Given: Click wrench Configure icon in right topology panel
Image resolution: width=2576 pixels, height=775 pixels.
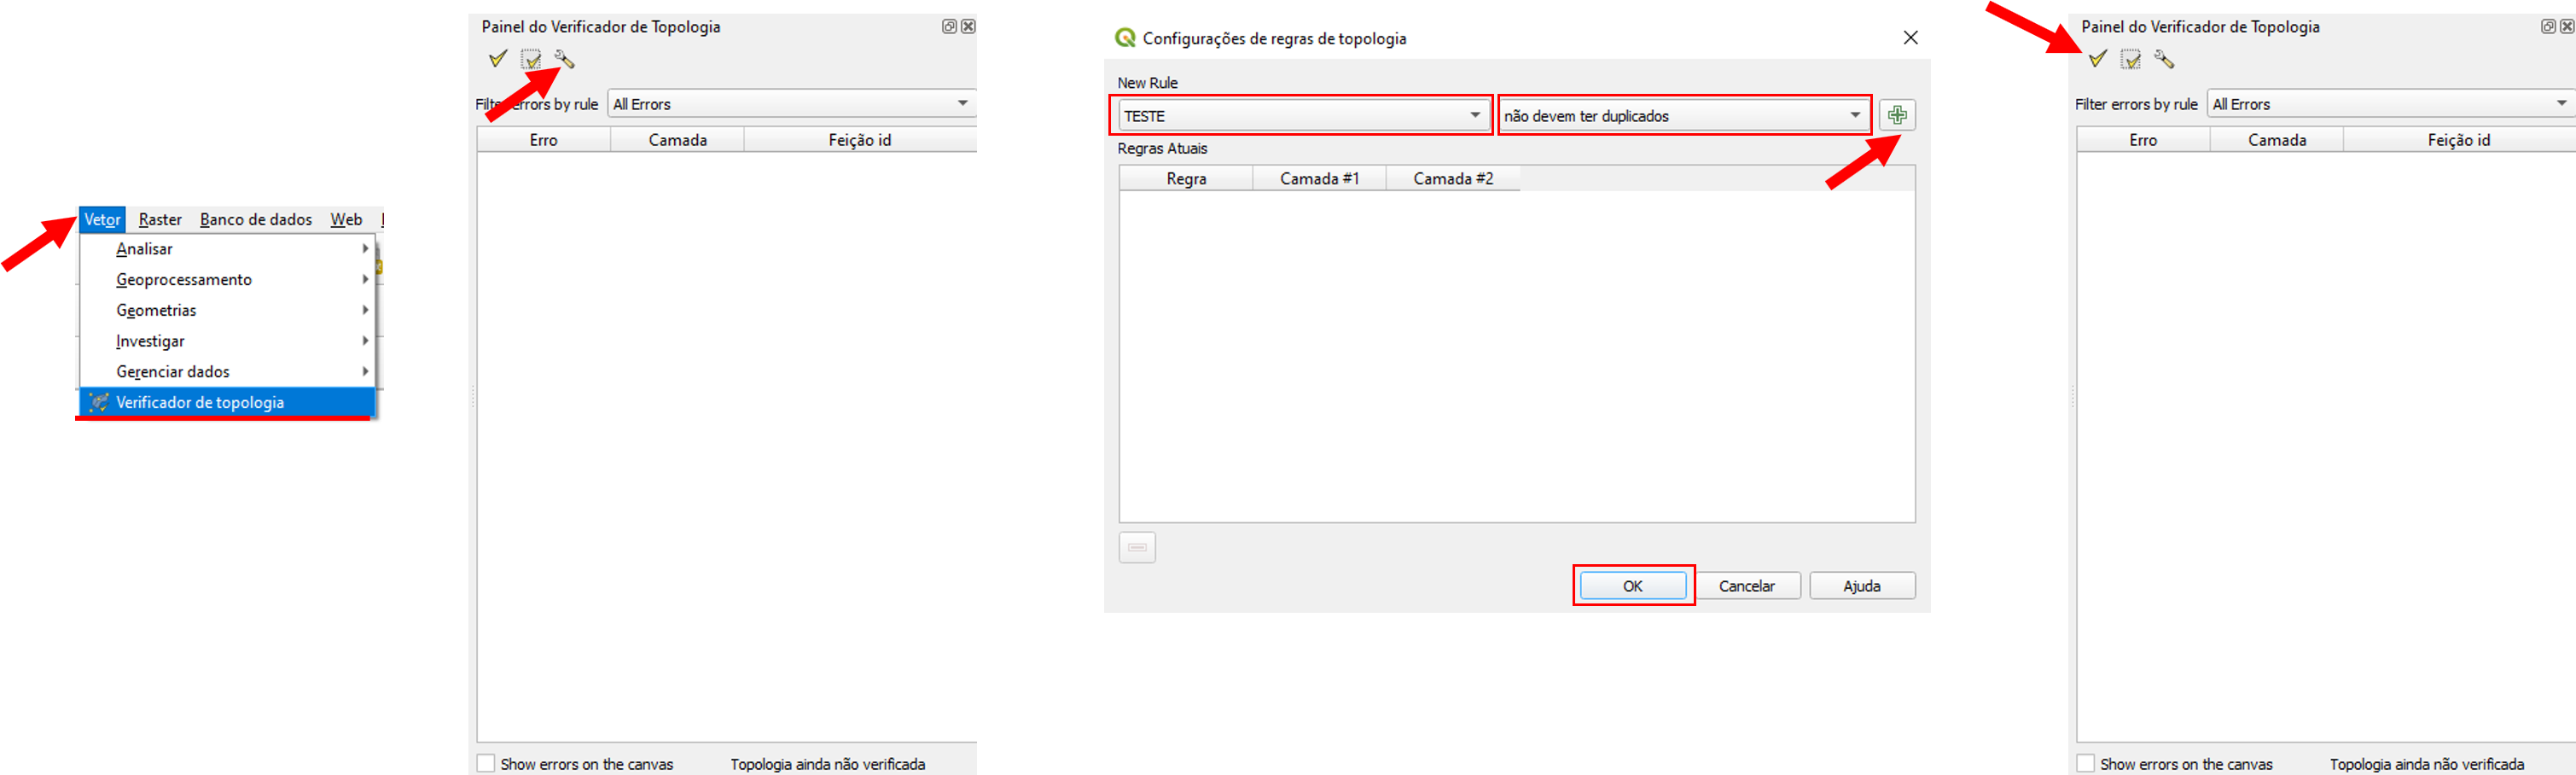Looking at the screenshot, I should coord(2164,60).
